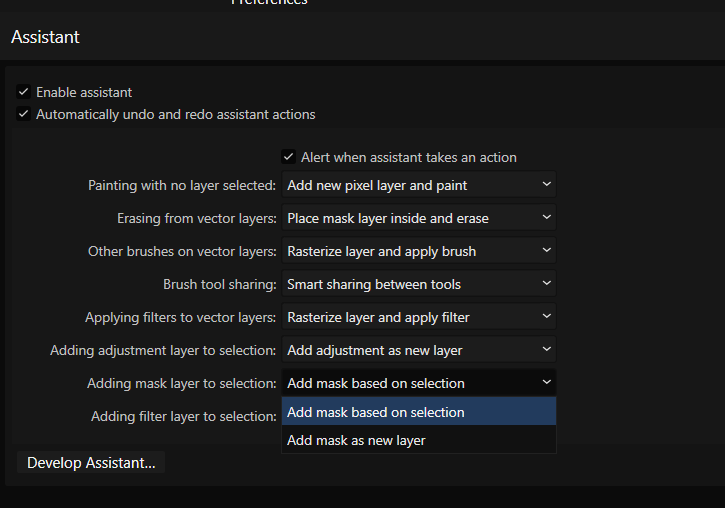Open Brush tool sharing dropdown
Viewport: 725px width, 508px height.
pos(418,284)
